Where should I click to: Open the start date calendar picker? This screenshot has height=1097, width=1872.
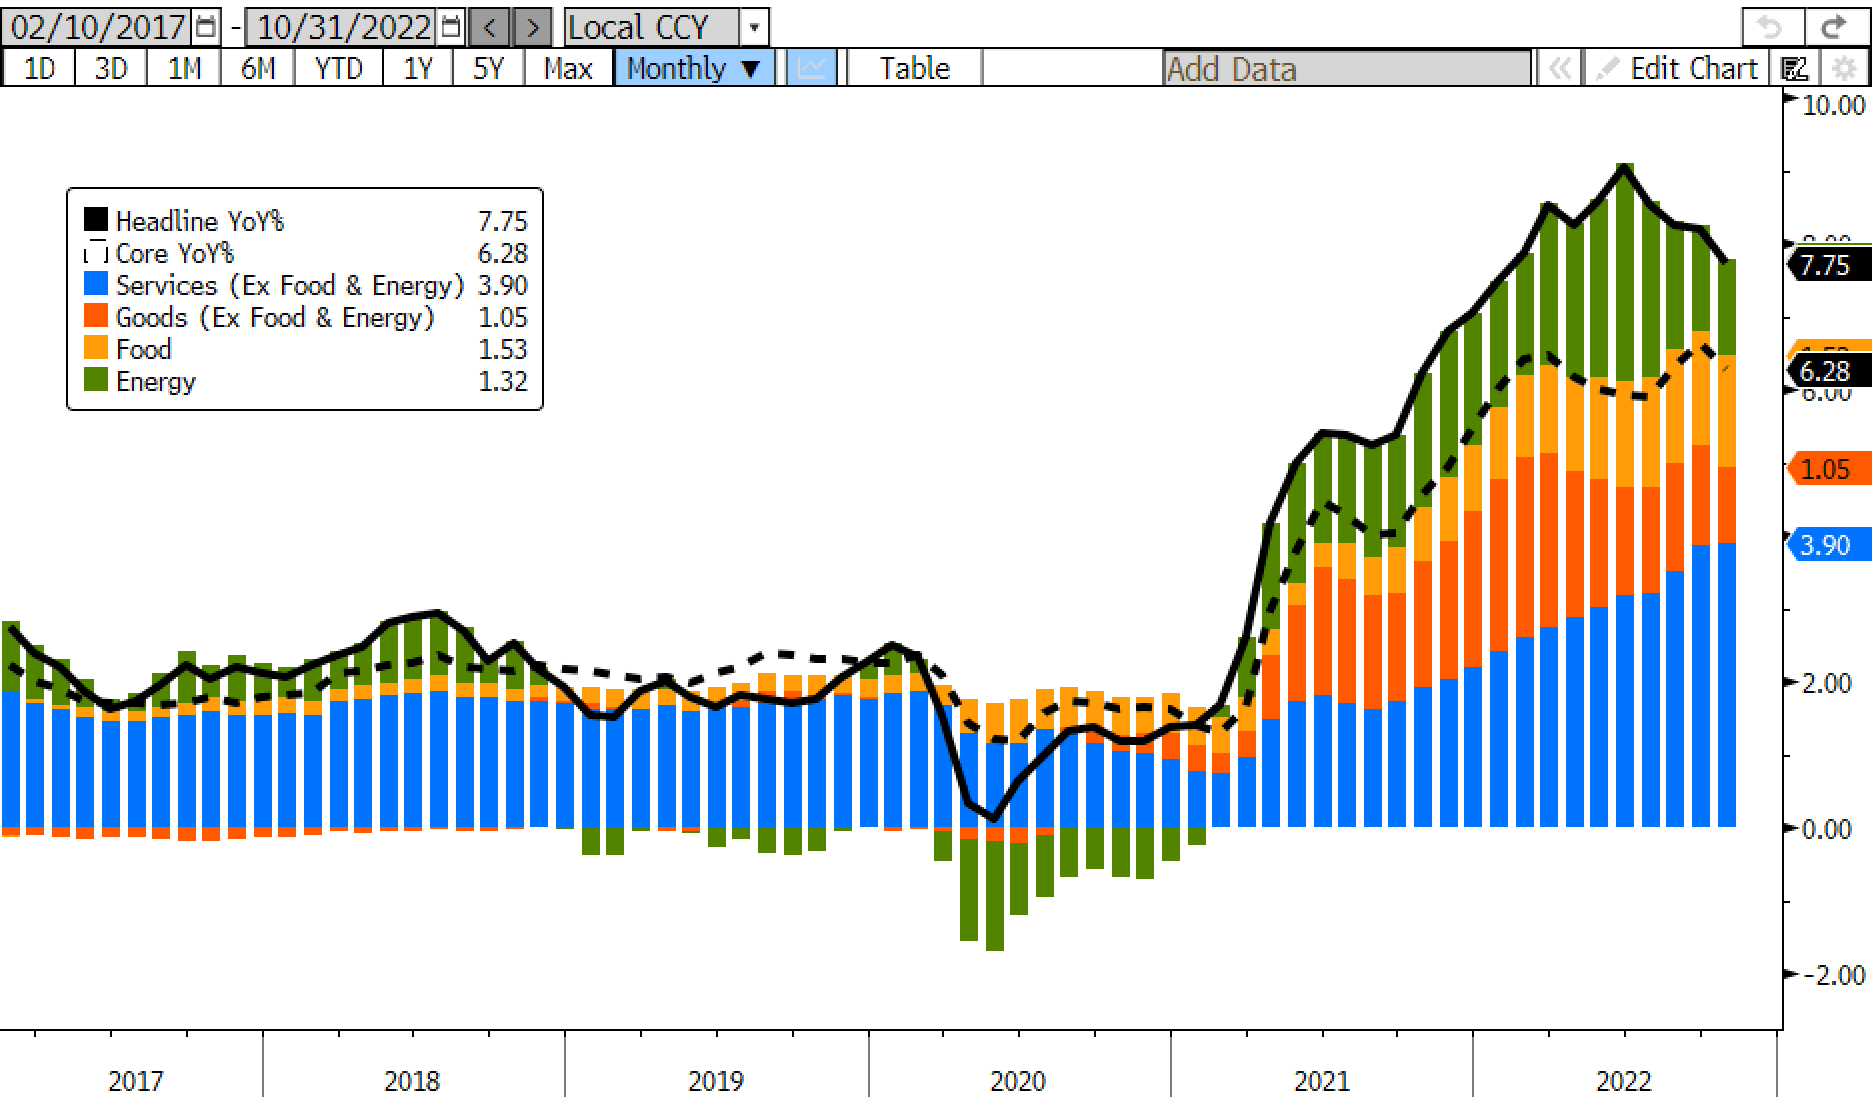click(206, 27)
